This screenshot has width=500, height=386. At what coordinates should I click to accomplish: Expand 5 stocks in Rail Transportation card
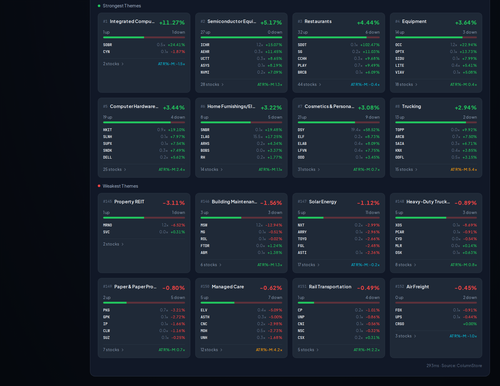coord(308,350)
